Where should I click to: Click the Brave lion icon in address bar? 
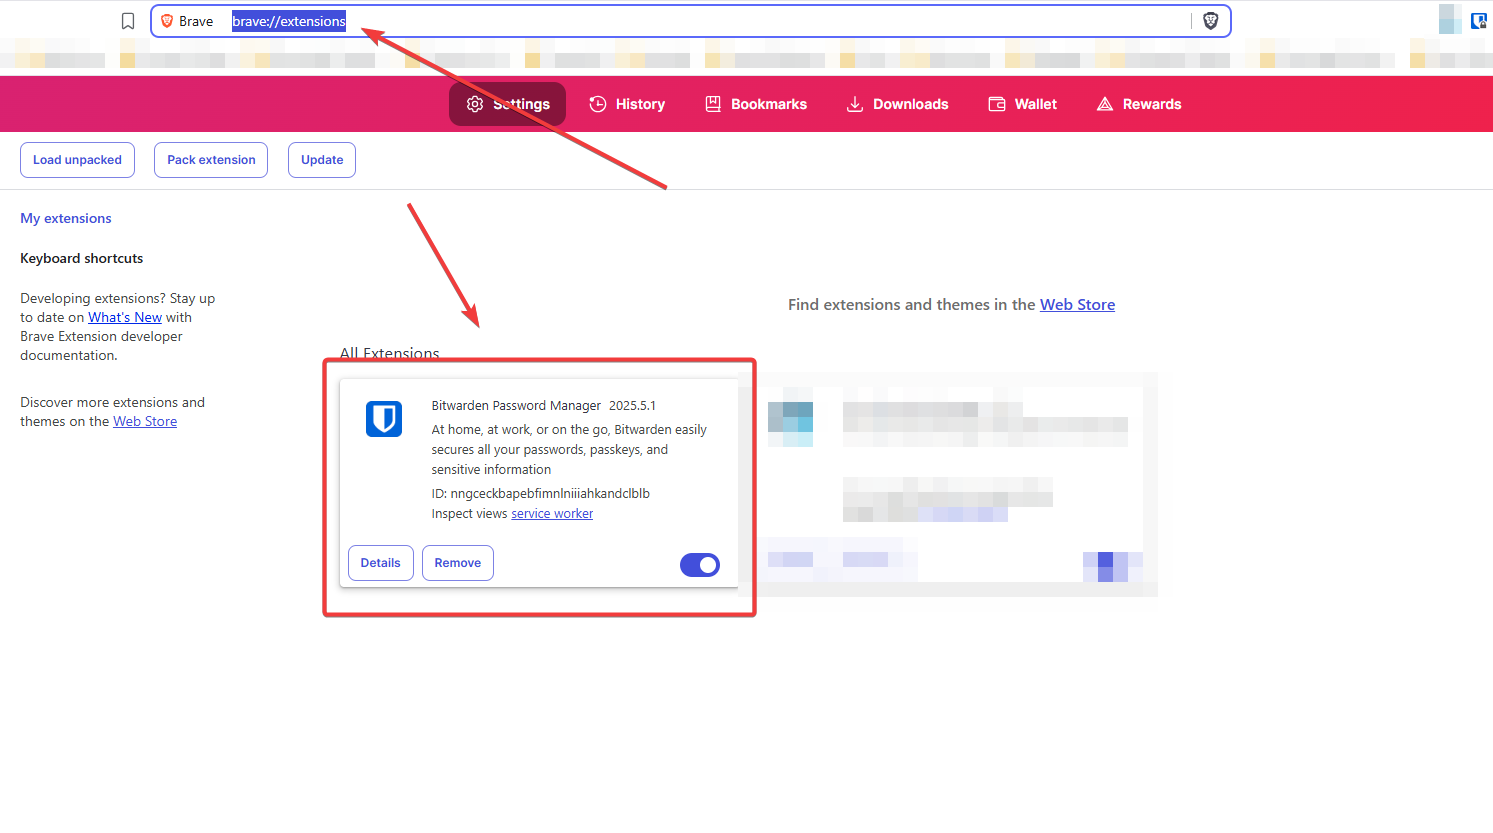pos(167,21)
